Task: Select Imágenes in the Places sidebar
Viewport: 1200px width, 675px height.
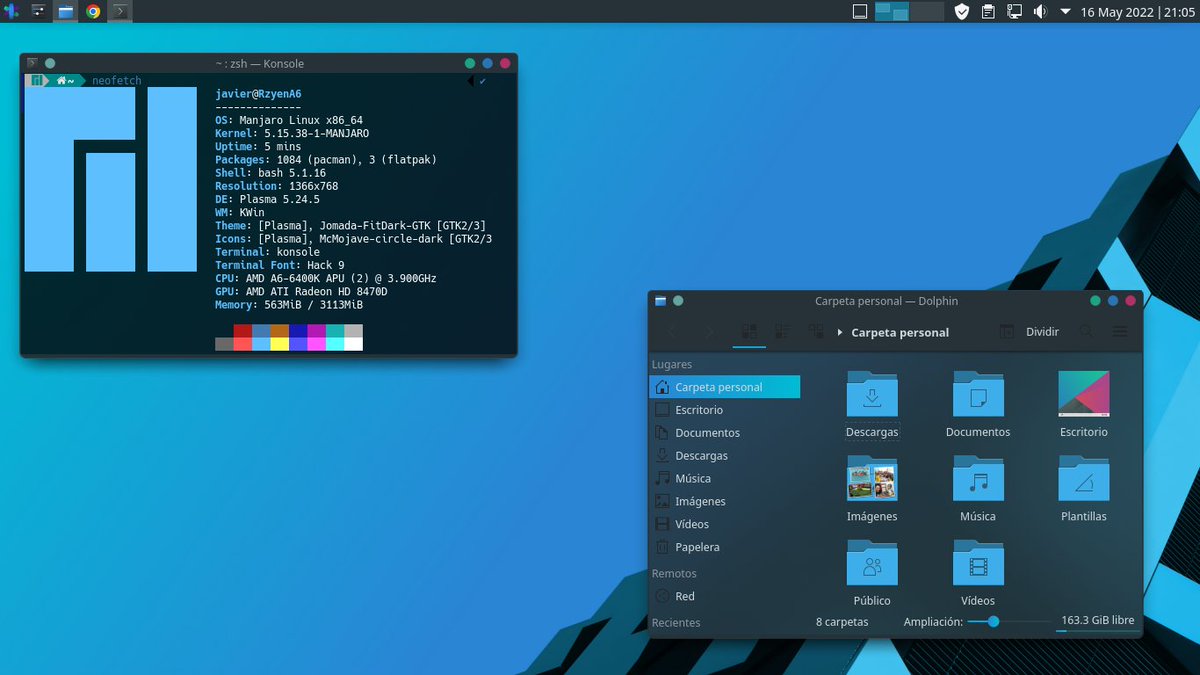Action: tap(724, 502)
